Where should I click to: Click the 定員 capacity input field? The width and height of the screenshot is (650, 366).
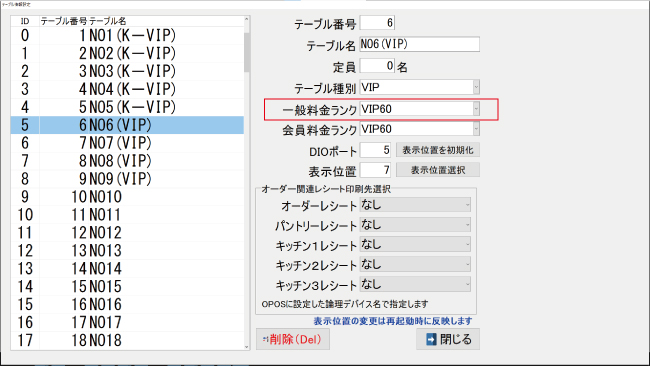pyautogui.click(x=377, y=66)
